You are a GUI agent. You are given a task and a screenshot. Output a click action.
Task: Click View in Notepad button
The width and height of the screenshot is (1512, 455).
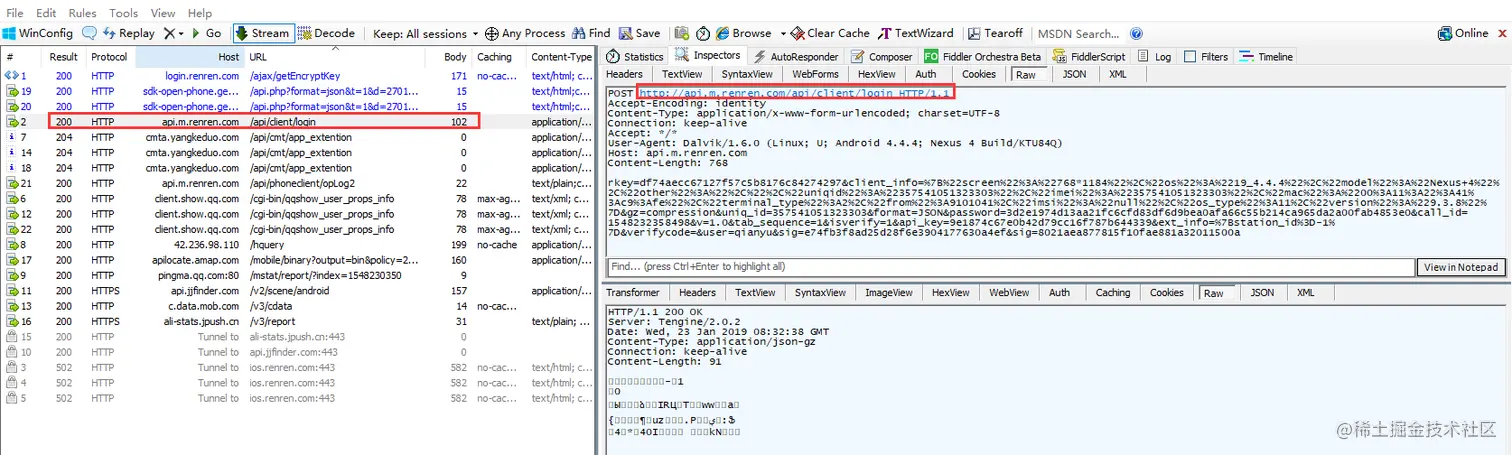(x=1461, y=267)
